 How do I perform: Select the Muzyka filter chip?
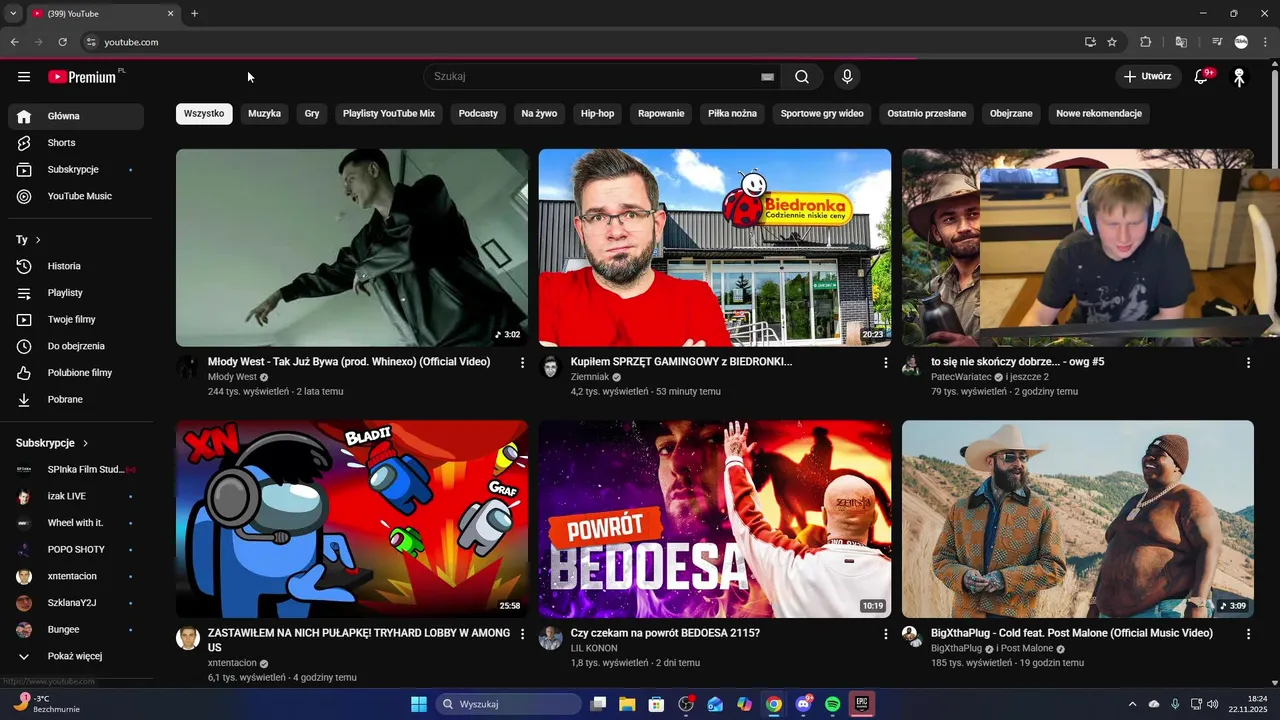pos(264,114)
